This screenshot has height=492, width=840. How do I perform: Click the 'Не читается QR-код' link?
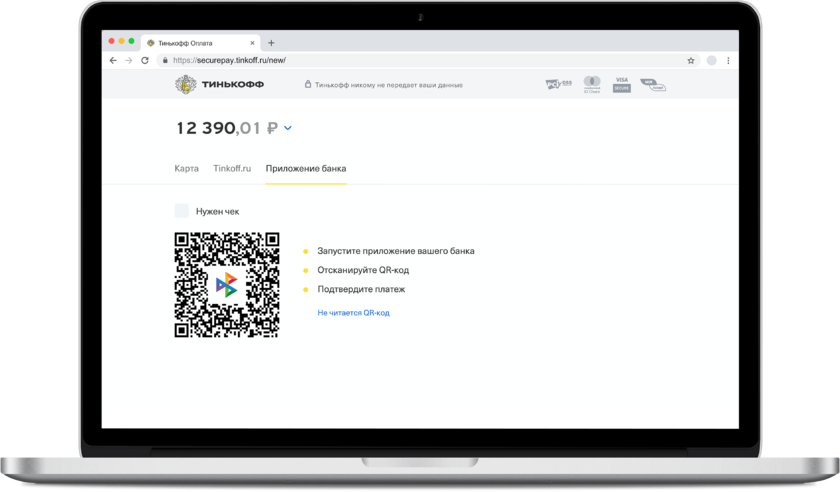[353, 313]
